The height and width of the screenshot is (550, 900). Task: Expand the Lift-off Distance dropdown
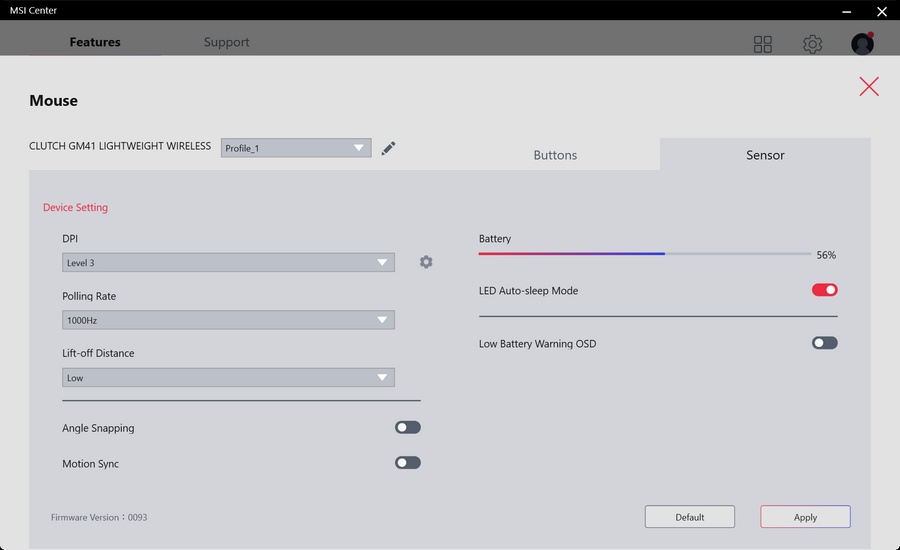pos(228,377)
